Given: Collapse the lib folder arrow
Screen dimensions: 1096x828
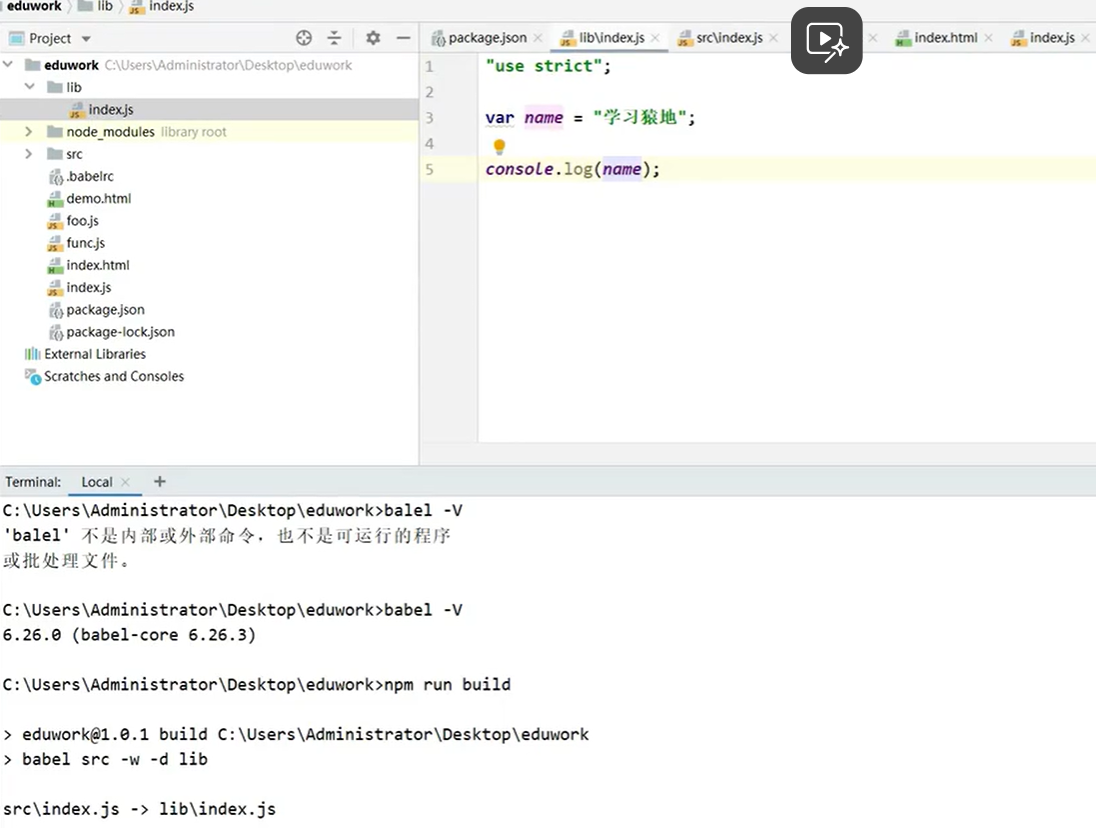Looking at the screenshot, I should pyautogui.click(x=29, y=87).
